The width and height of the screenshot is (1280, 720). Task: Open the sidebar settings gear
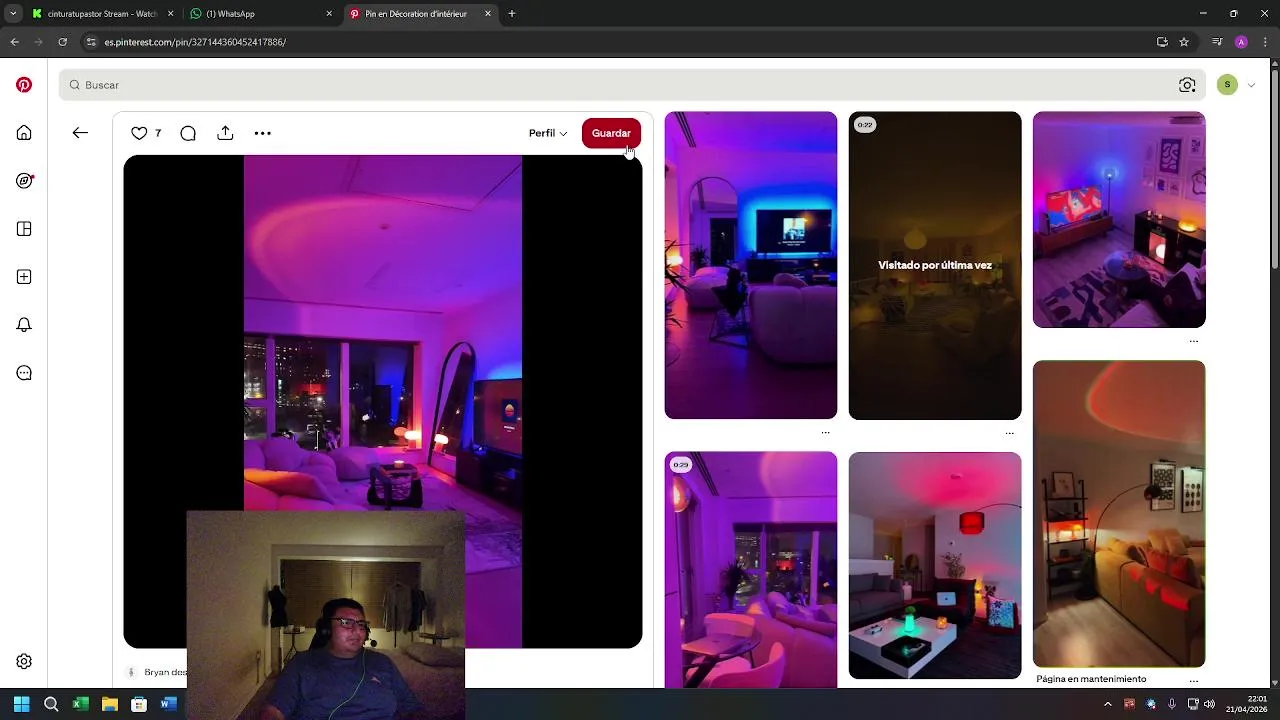pyautogui.click(x=24, y=661)
